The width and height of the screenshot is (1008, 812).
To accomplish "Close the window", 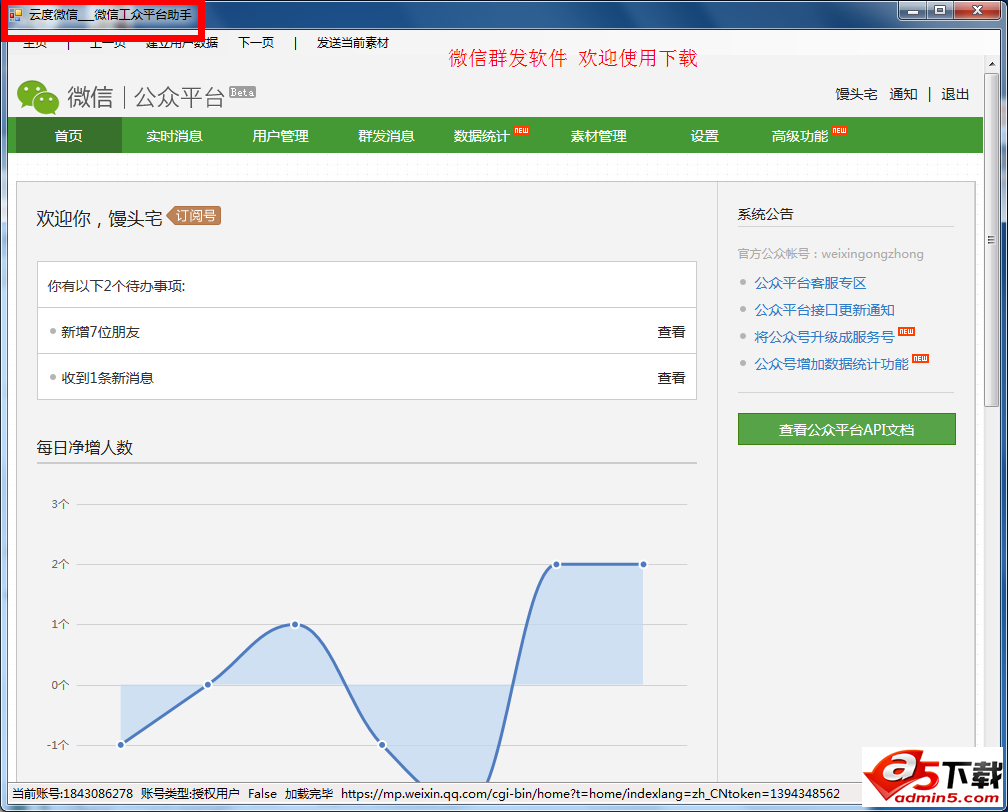I will tap(977, 10).
